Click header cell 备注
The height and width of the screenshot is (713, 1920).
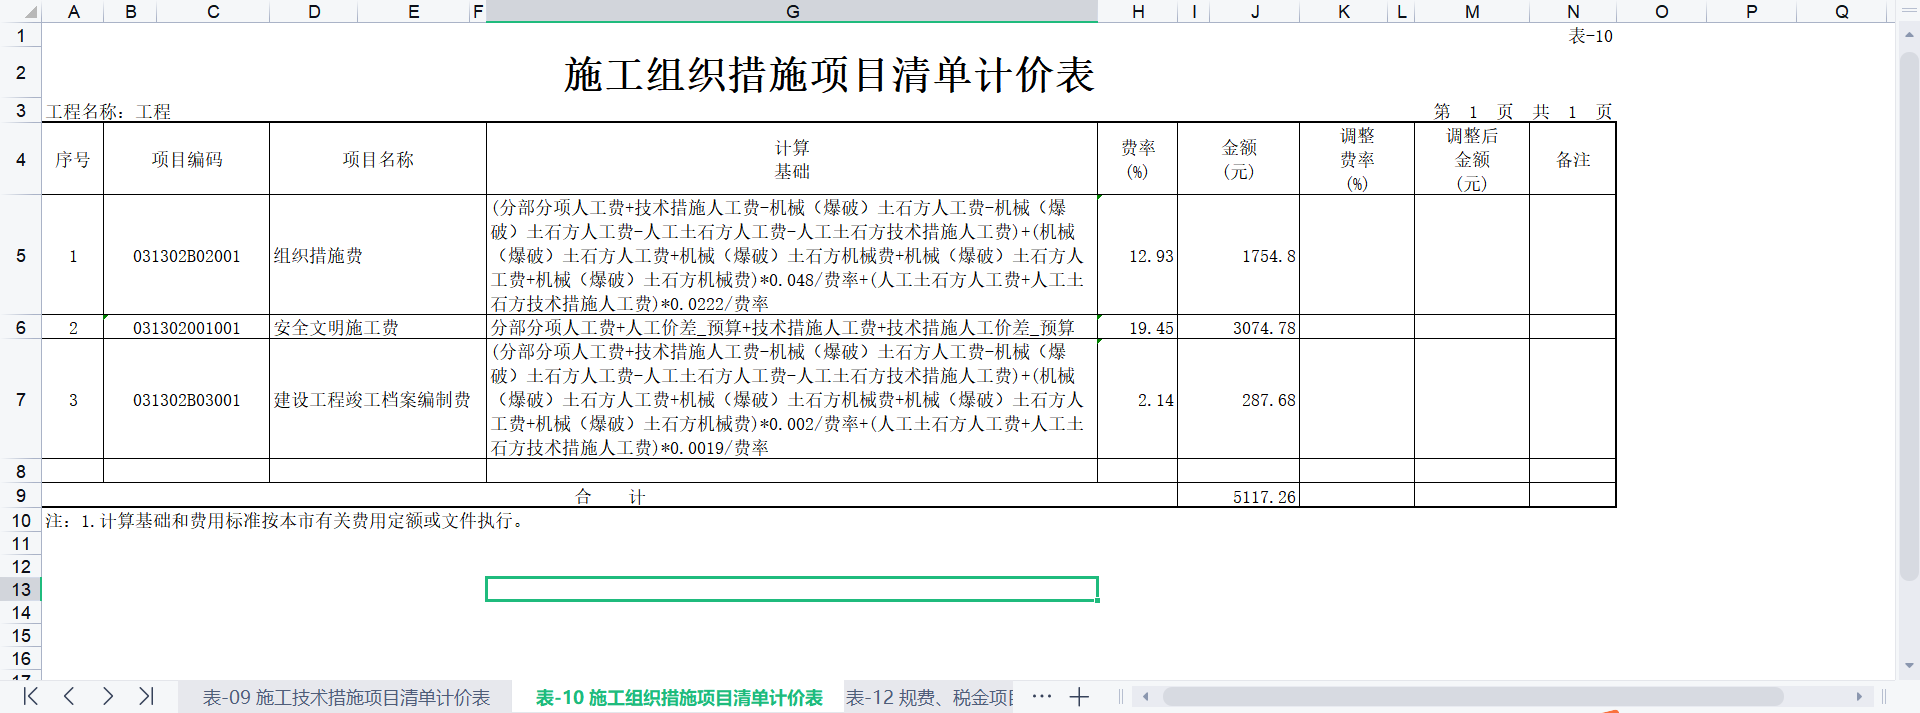click(1573, 159)
